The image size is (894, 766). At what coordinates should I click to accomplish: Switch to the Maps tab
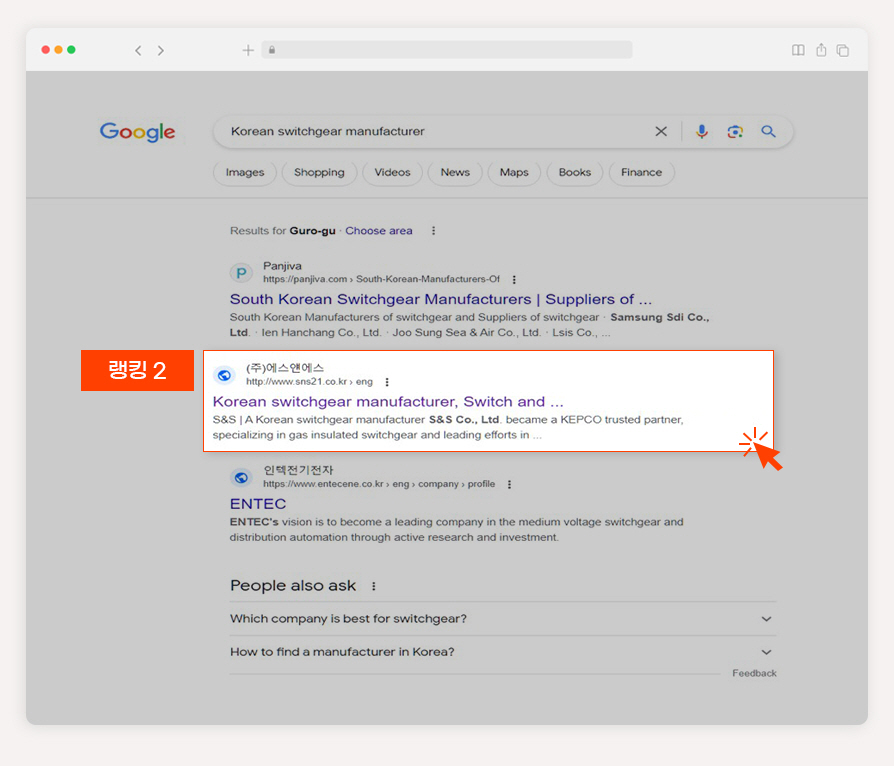point(514,172)
